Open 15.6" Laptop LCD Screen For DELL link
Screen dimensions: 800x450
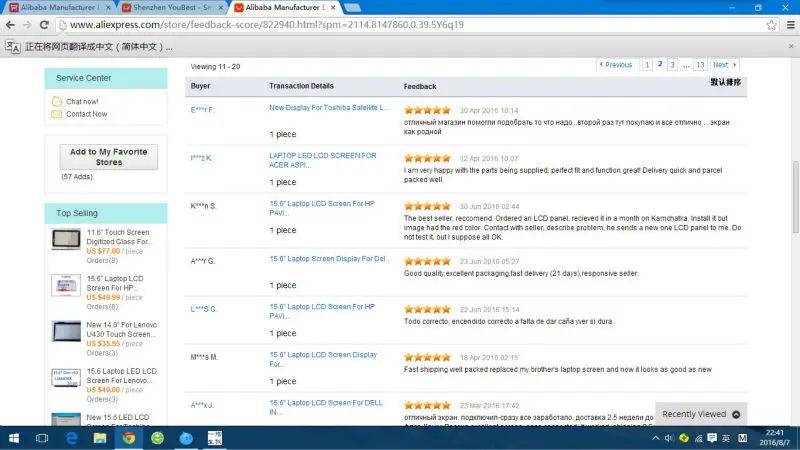coord(326,407)
